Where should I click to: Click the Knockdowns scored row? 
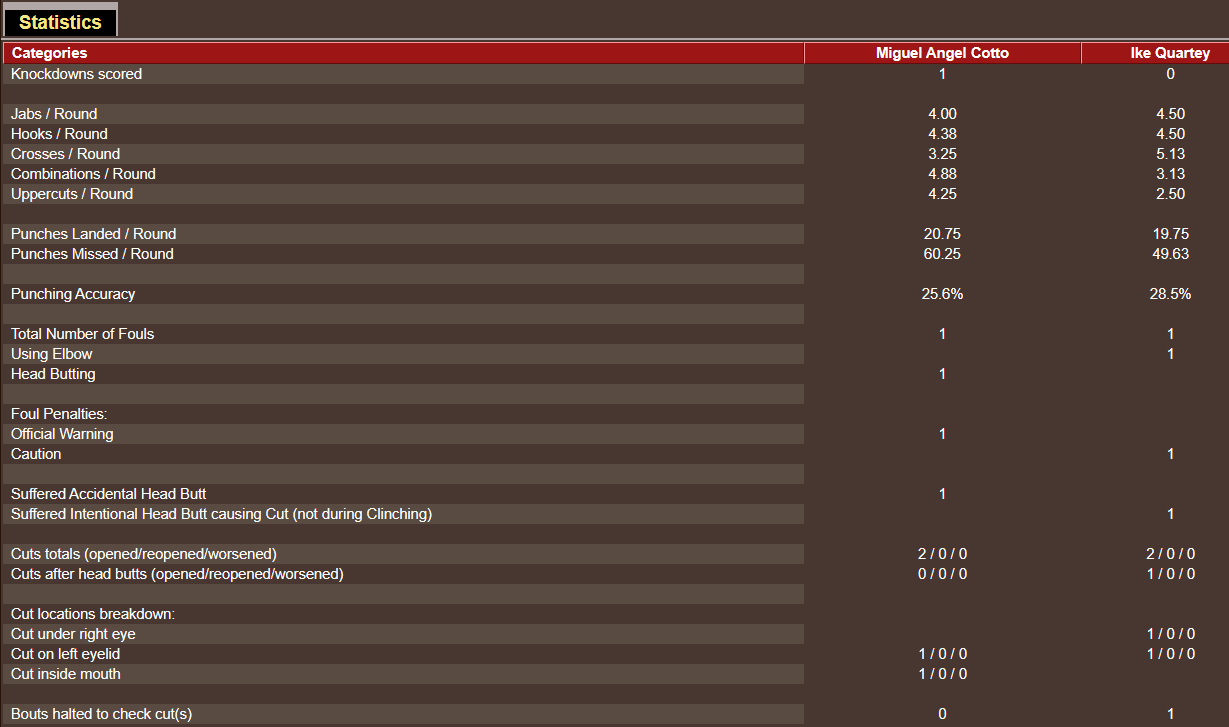pyautogui.click(x=76, y=73)
